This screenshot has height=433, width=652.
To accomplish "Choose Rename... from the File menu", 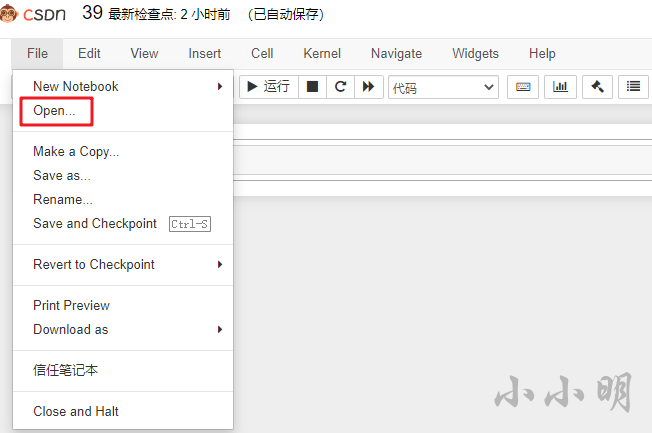I will point(123,200).
